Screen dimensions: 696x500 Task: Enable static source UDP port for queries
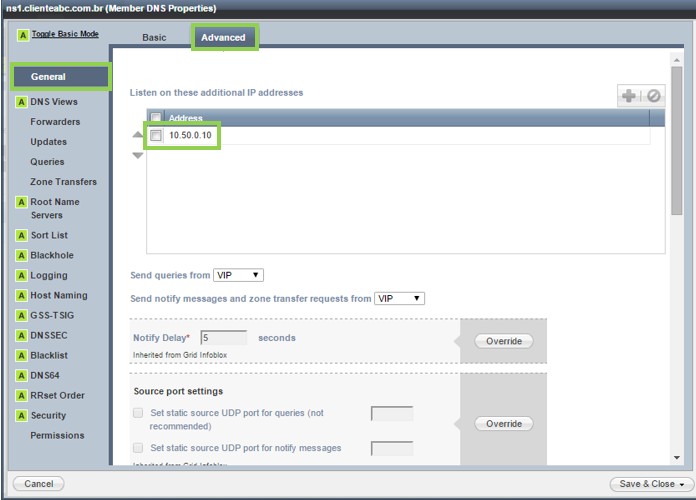[138, 413]
